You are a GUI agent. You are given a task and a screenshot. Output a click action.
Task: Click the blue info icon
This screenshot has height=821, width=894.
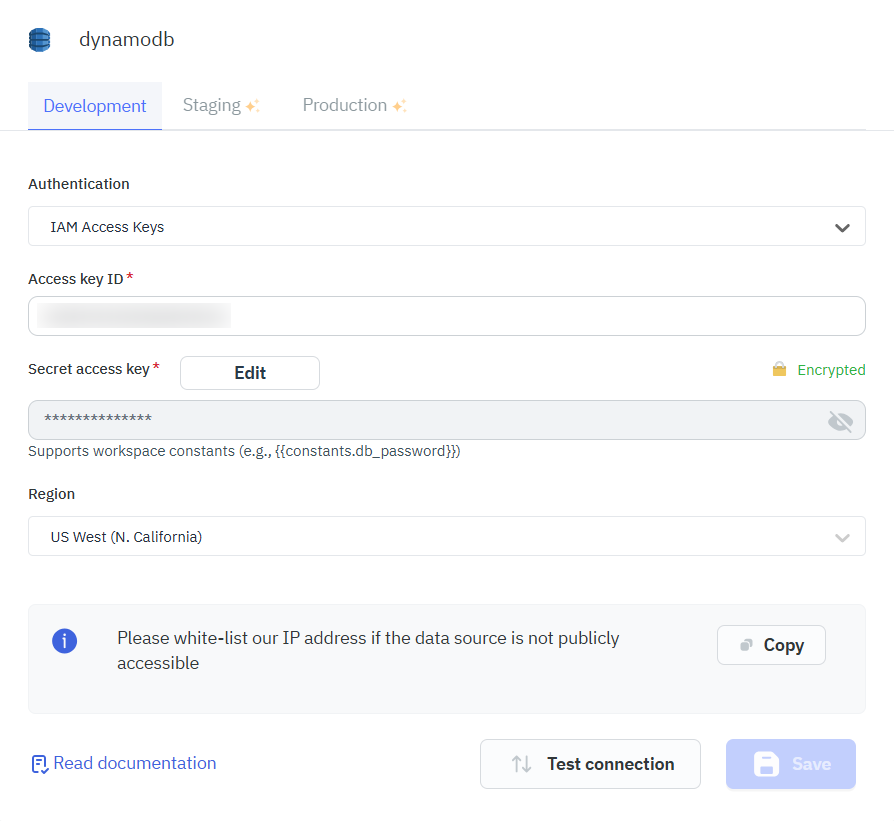pos(64,641)
